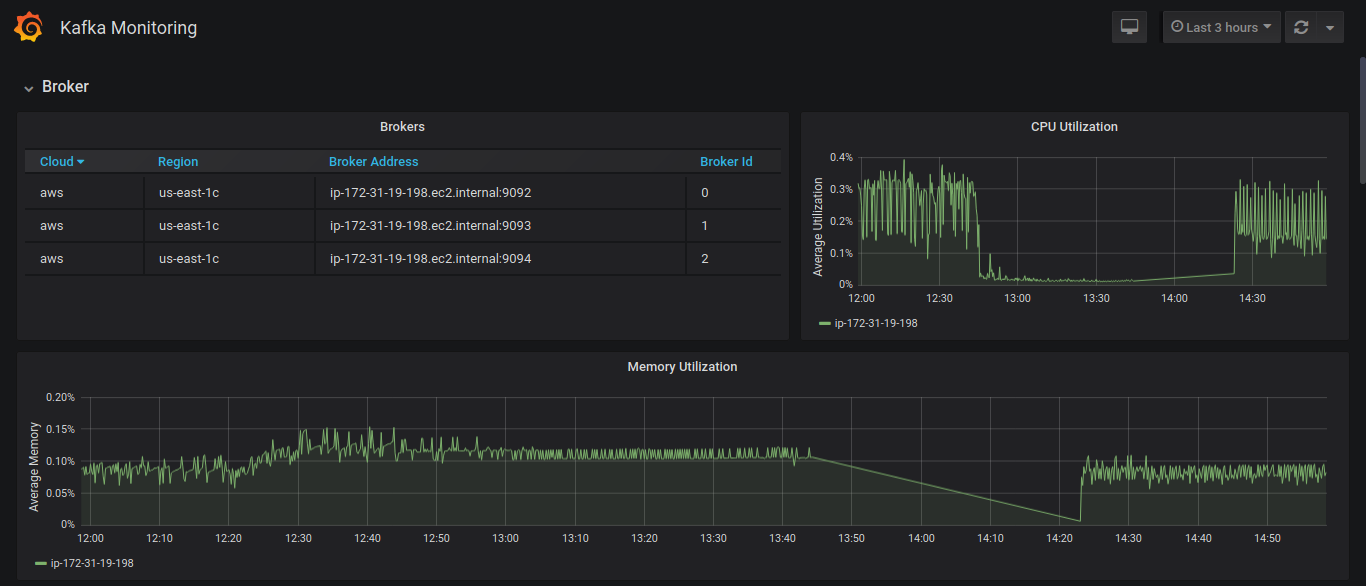The image size is (1366, 586).
Task: Click ip-172-31-19-198.ec2.internal:9092 address cell
Action: [500, 192]
